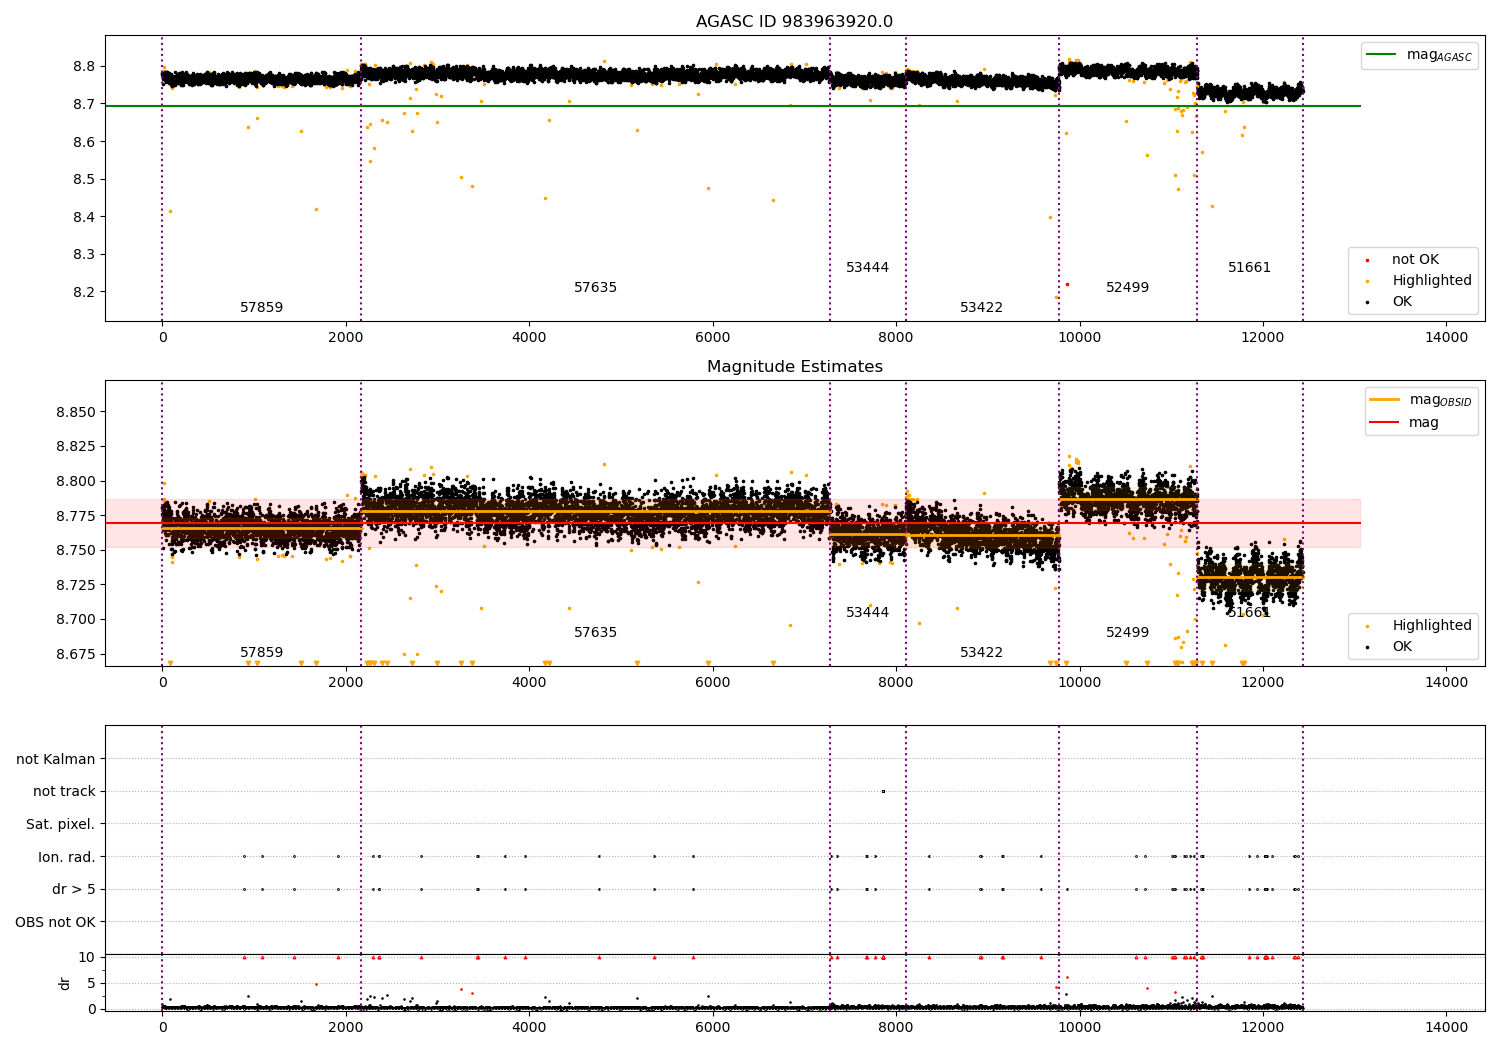The height and width of the screenshot is (1050, 1500).
Task: Click y-axis tick 8.800 in middle plot
Action: tap(76, 482)
